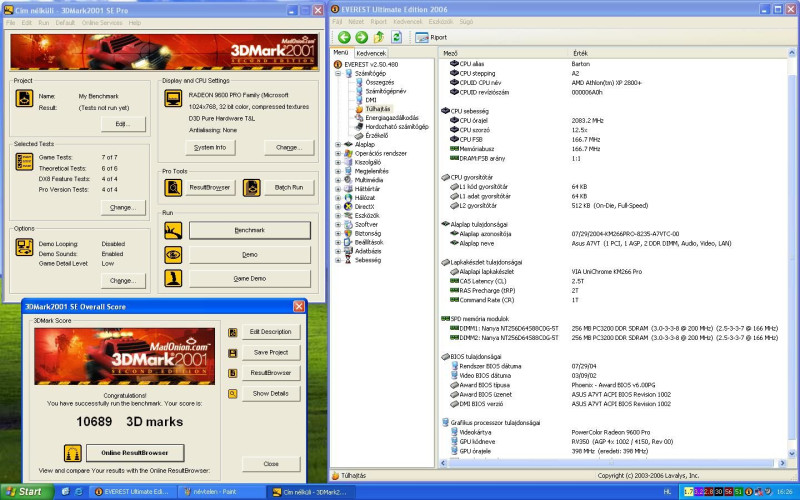Expand the Hálózat tree node

click(x=338, y=197)
